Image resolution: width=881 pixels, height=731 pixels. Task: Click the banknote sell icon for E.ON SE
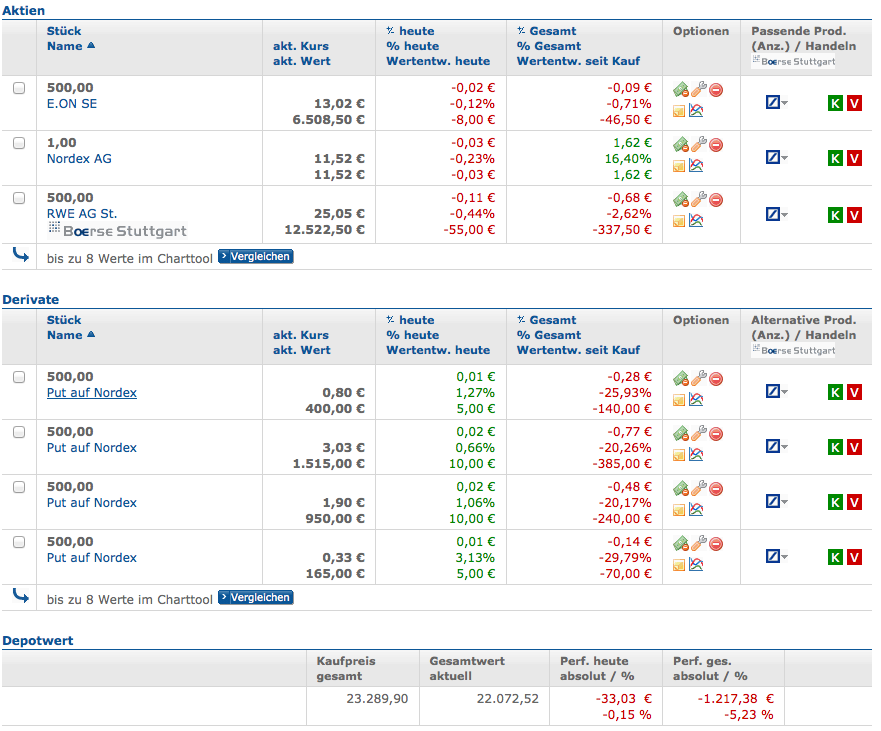[x=680, y=89]
